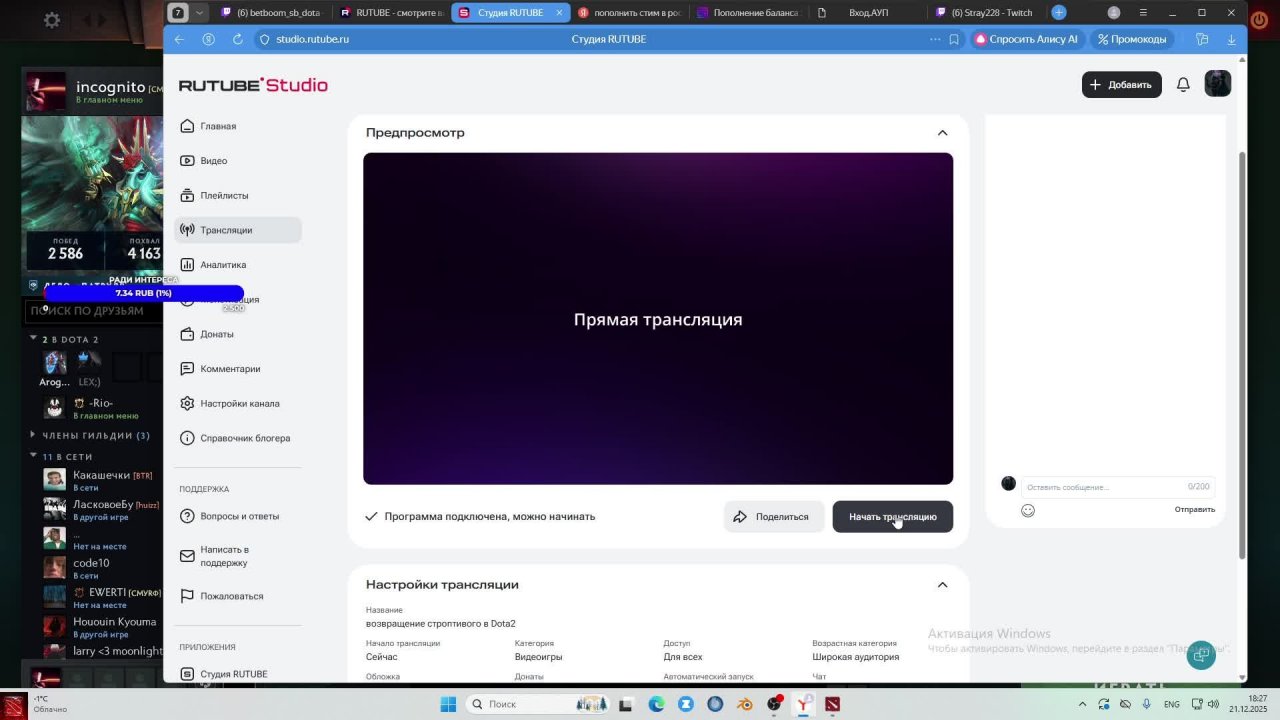This screenshot has height=720, width=1280.
Task: Open a new browser tab
Action: (1059, 12)
